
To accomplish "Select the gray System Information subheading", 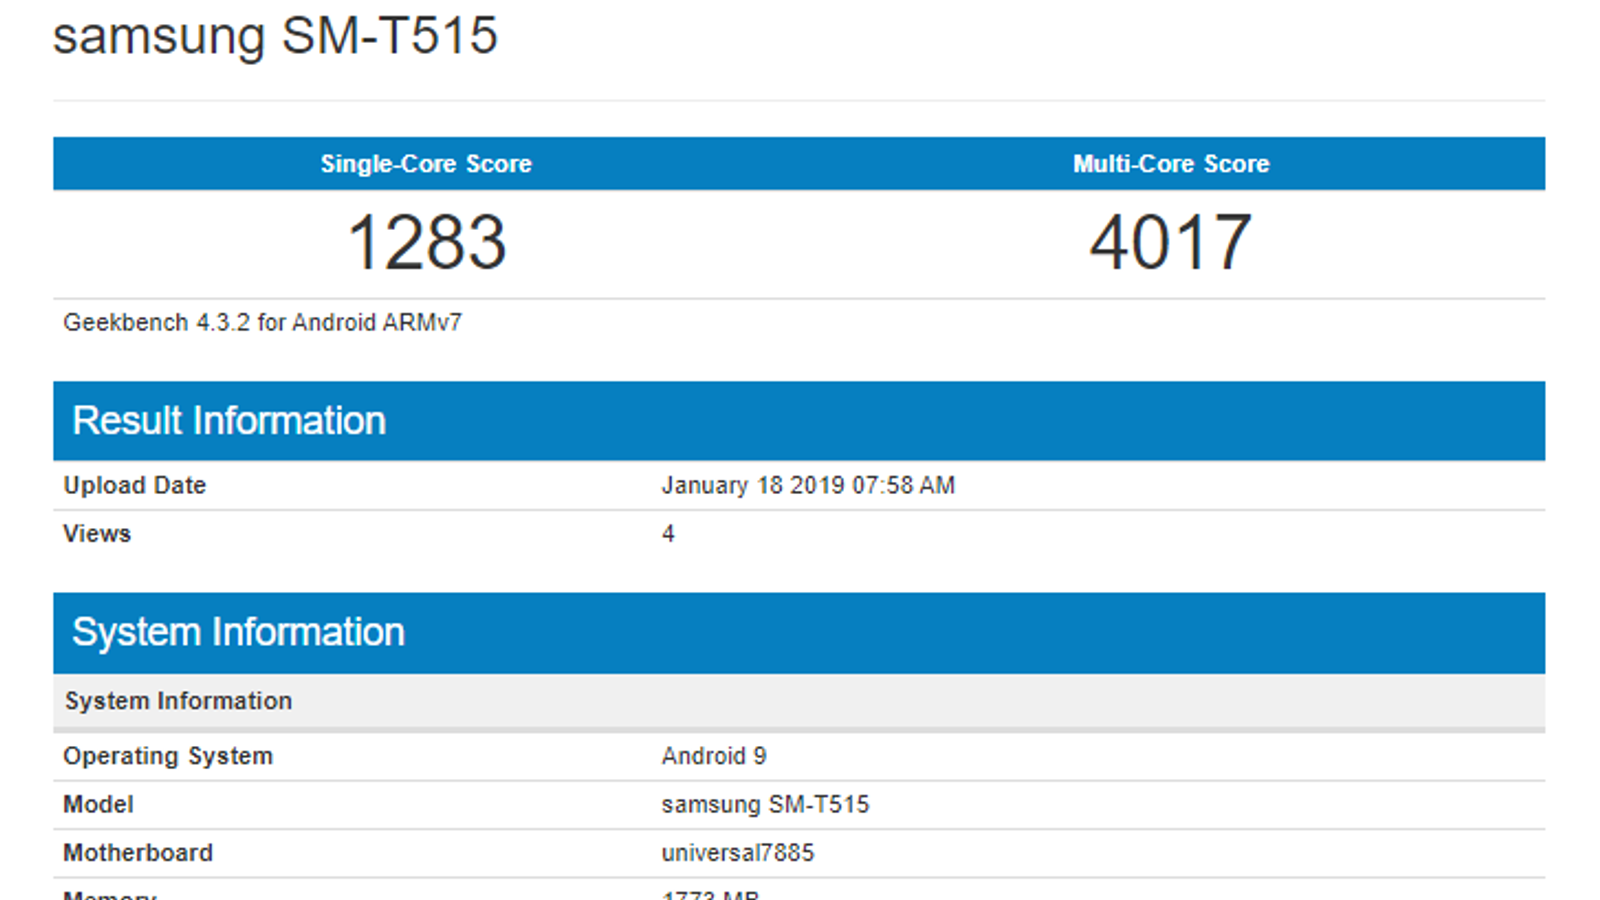I will 179,701.
